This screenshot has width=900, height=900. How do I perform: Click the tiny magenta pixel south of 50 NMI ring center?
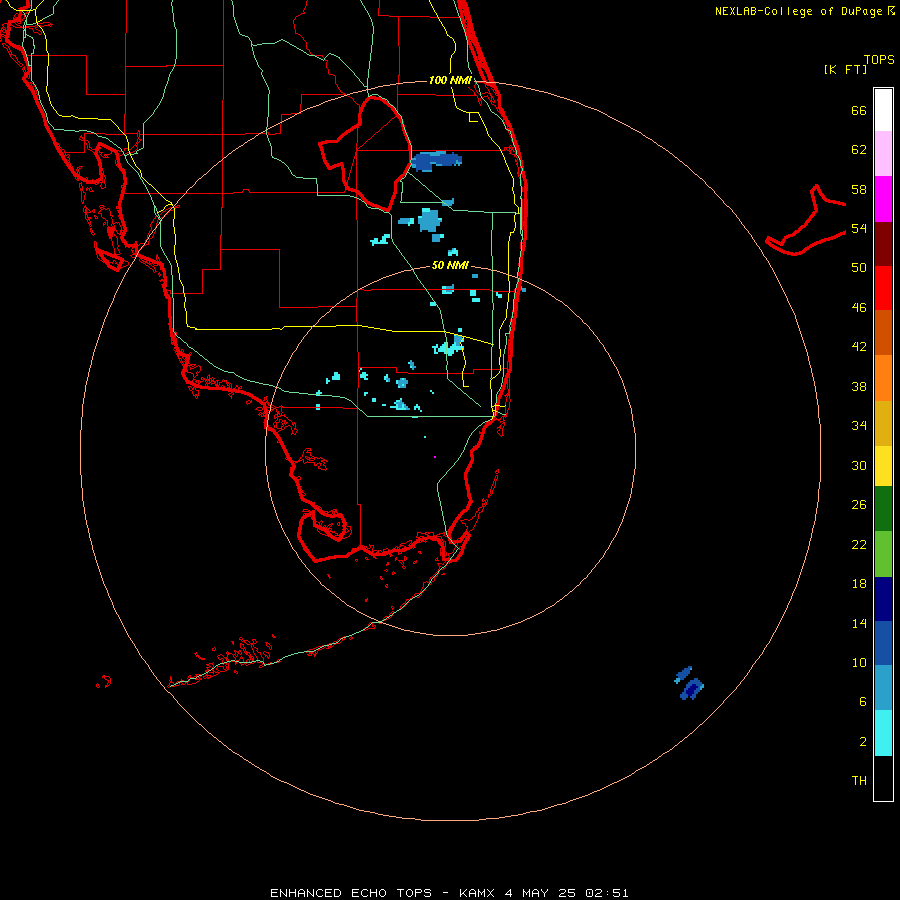pos(435,457)
